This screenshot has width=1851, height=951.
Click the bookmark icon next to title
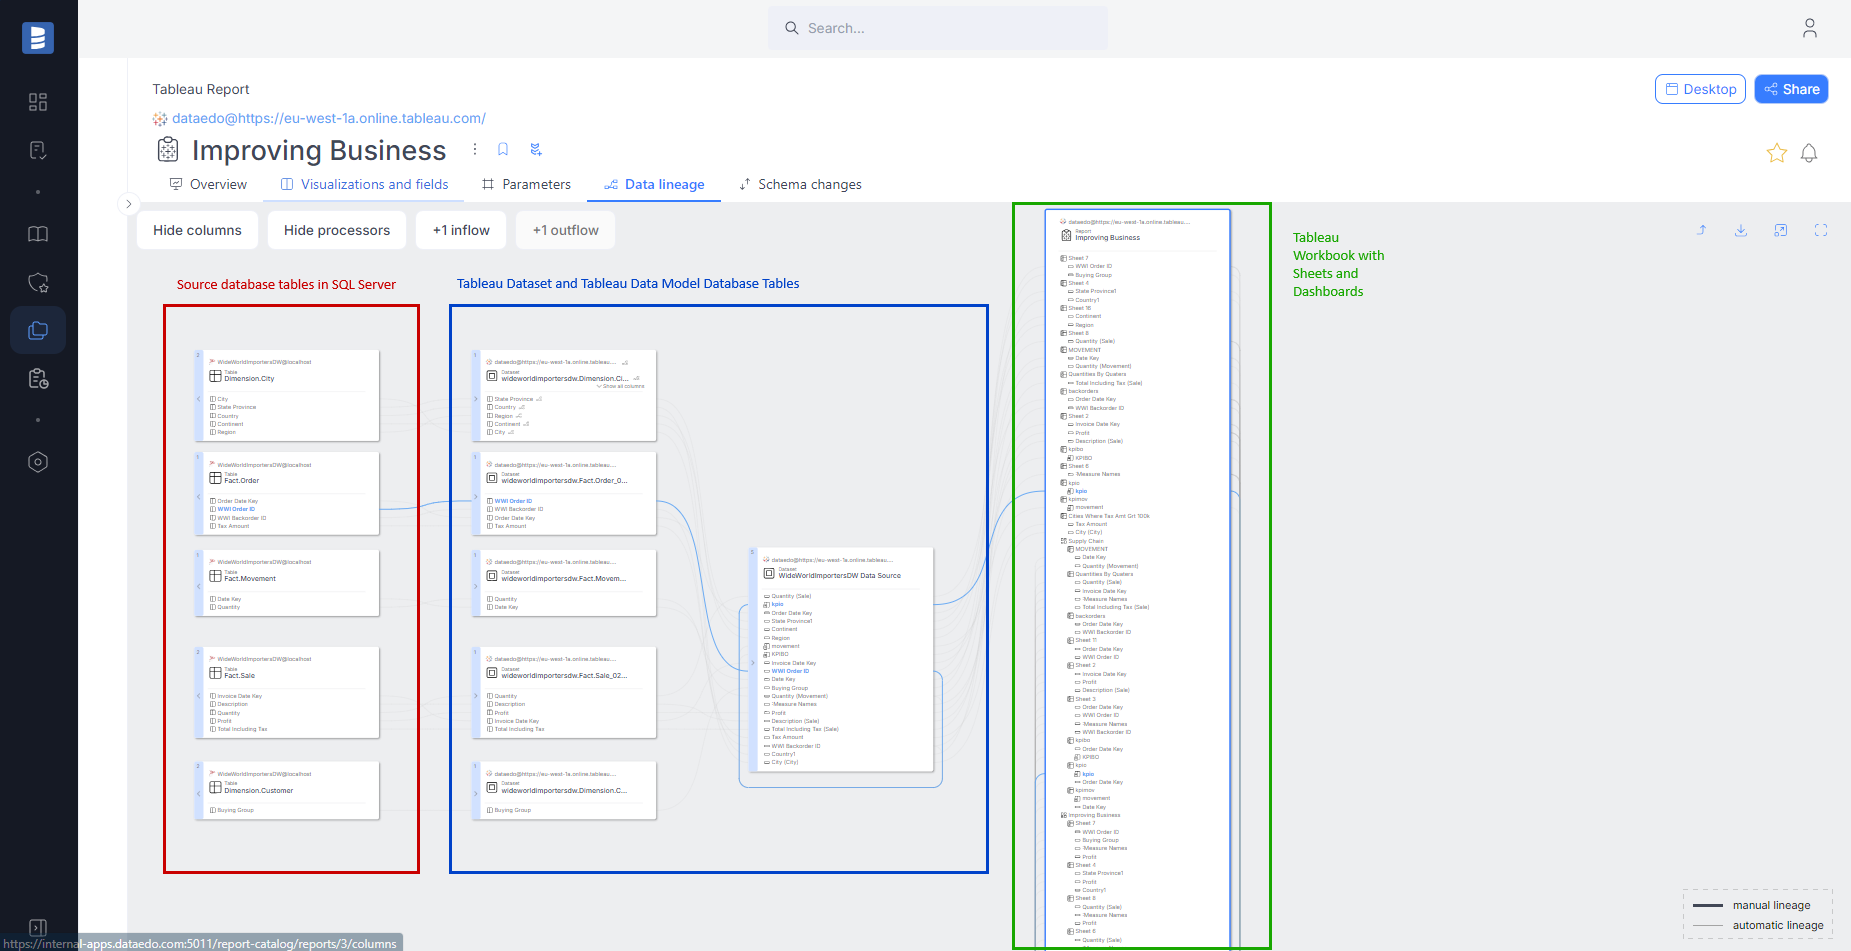[503, 149]
